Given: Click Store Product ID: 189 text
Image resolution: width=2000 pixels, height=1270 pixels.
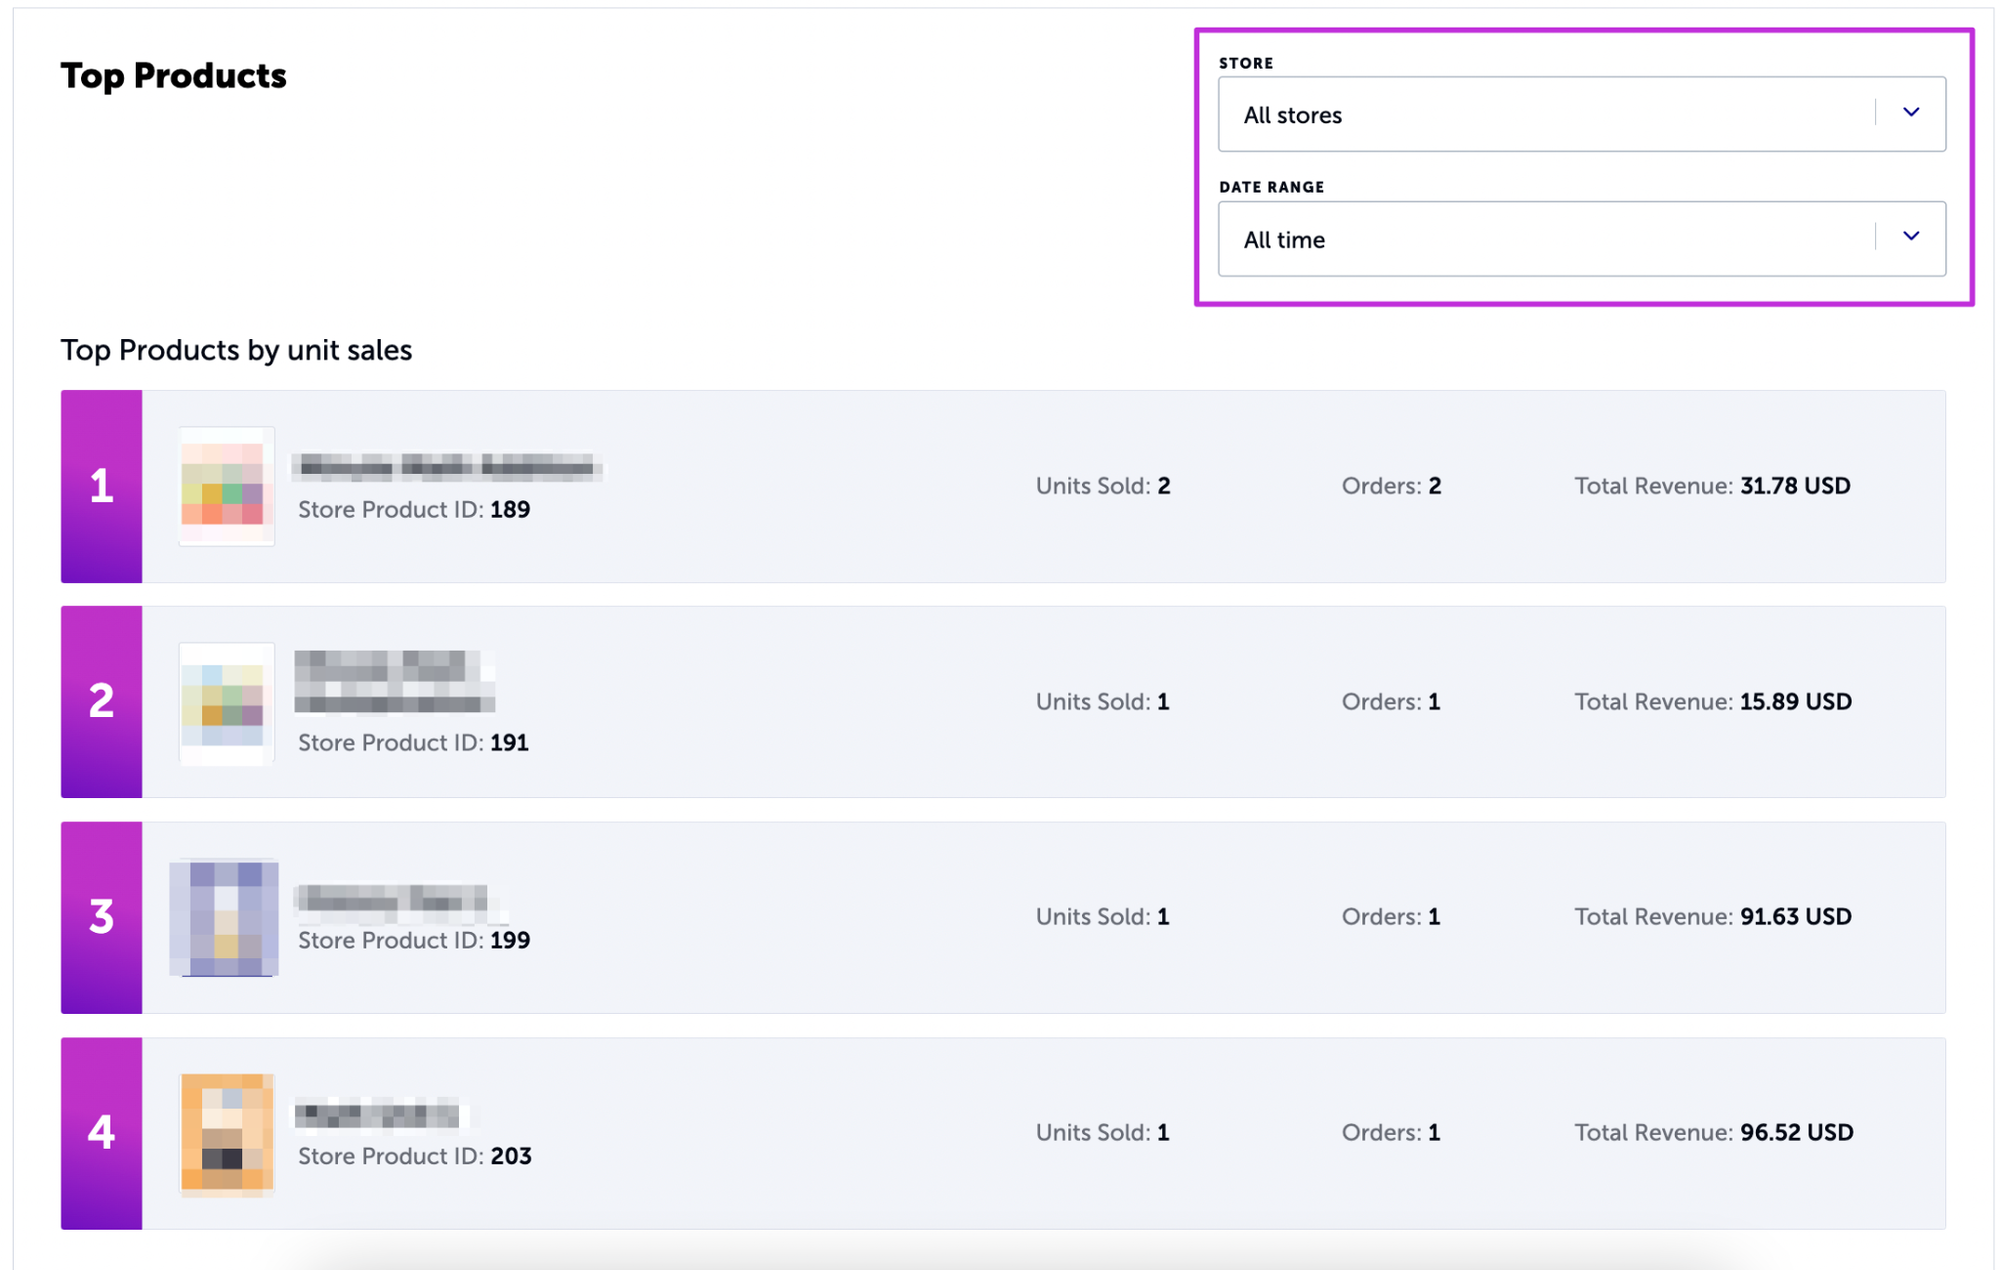Looking at the screenshot, I should (x=414, y=509).
